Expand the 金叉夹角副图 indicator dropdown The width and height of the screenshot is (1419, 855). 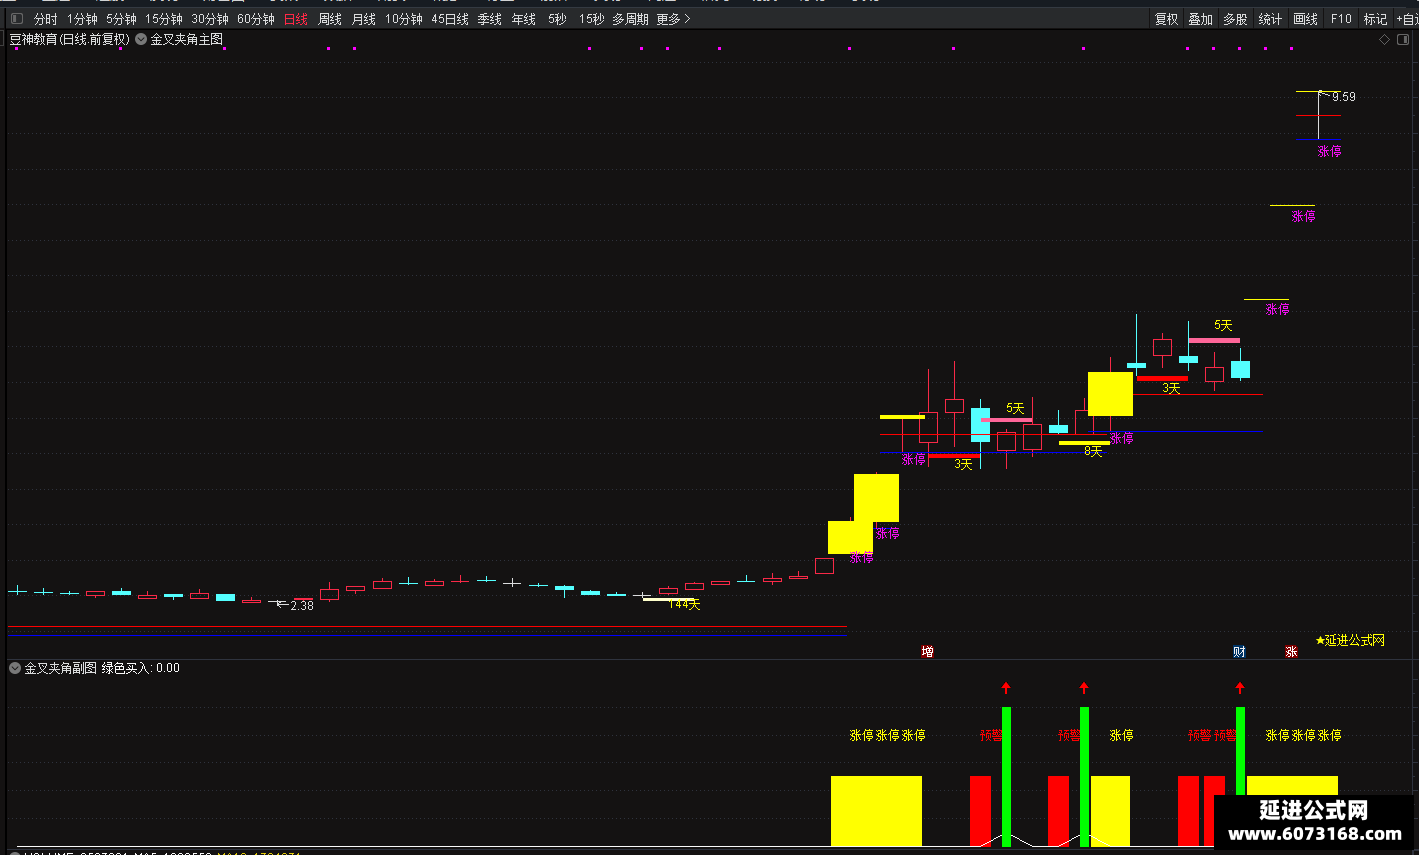click(15, 668)
